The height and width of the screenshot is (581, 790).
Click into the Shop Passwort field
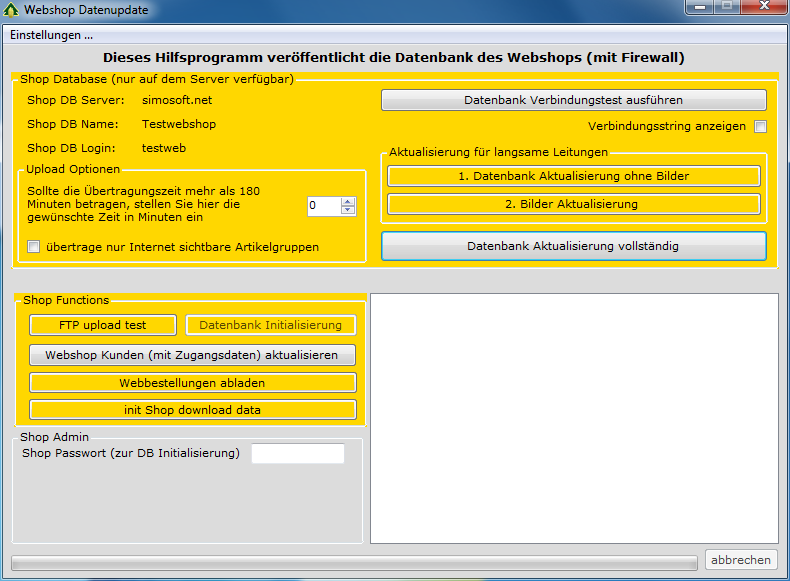point(297,454)
